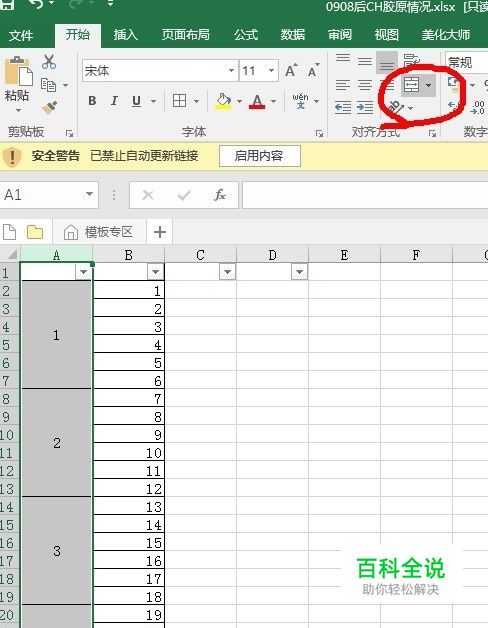Click the 启用内容 button
488x628 pixels.
[x=260, y=156]
